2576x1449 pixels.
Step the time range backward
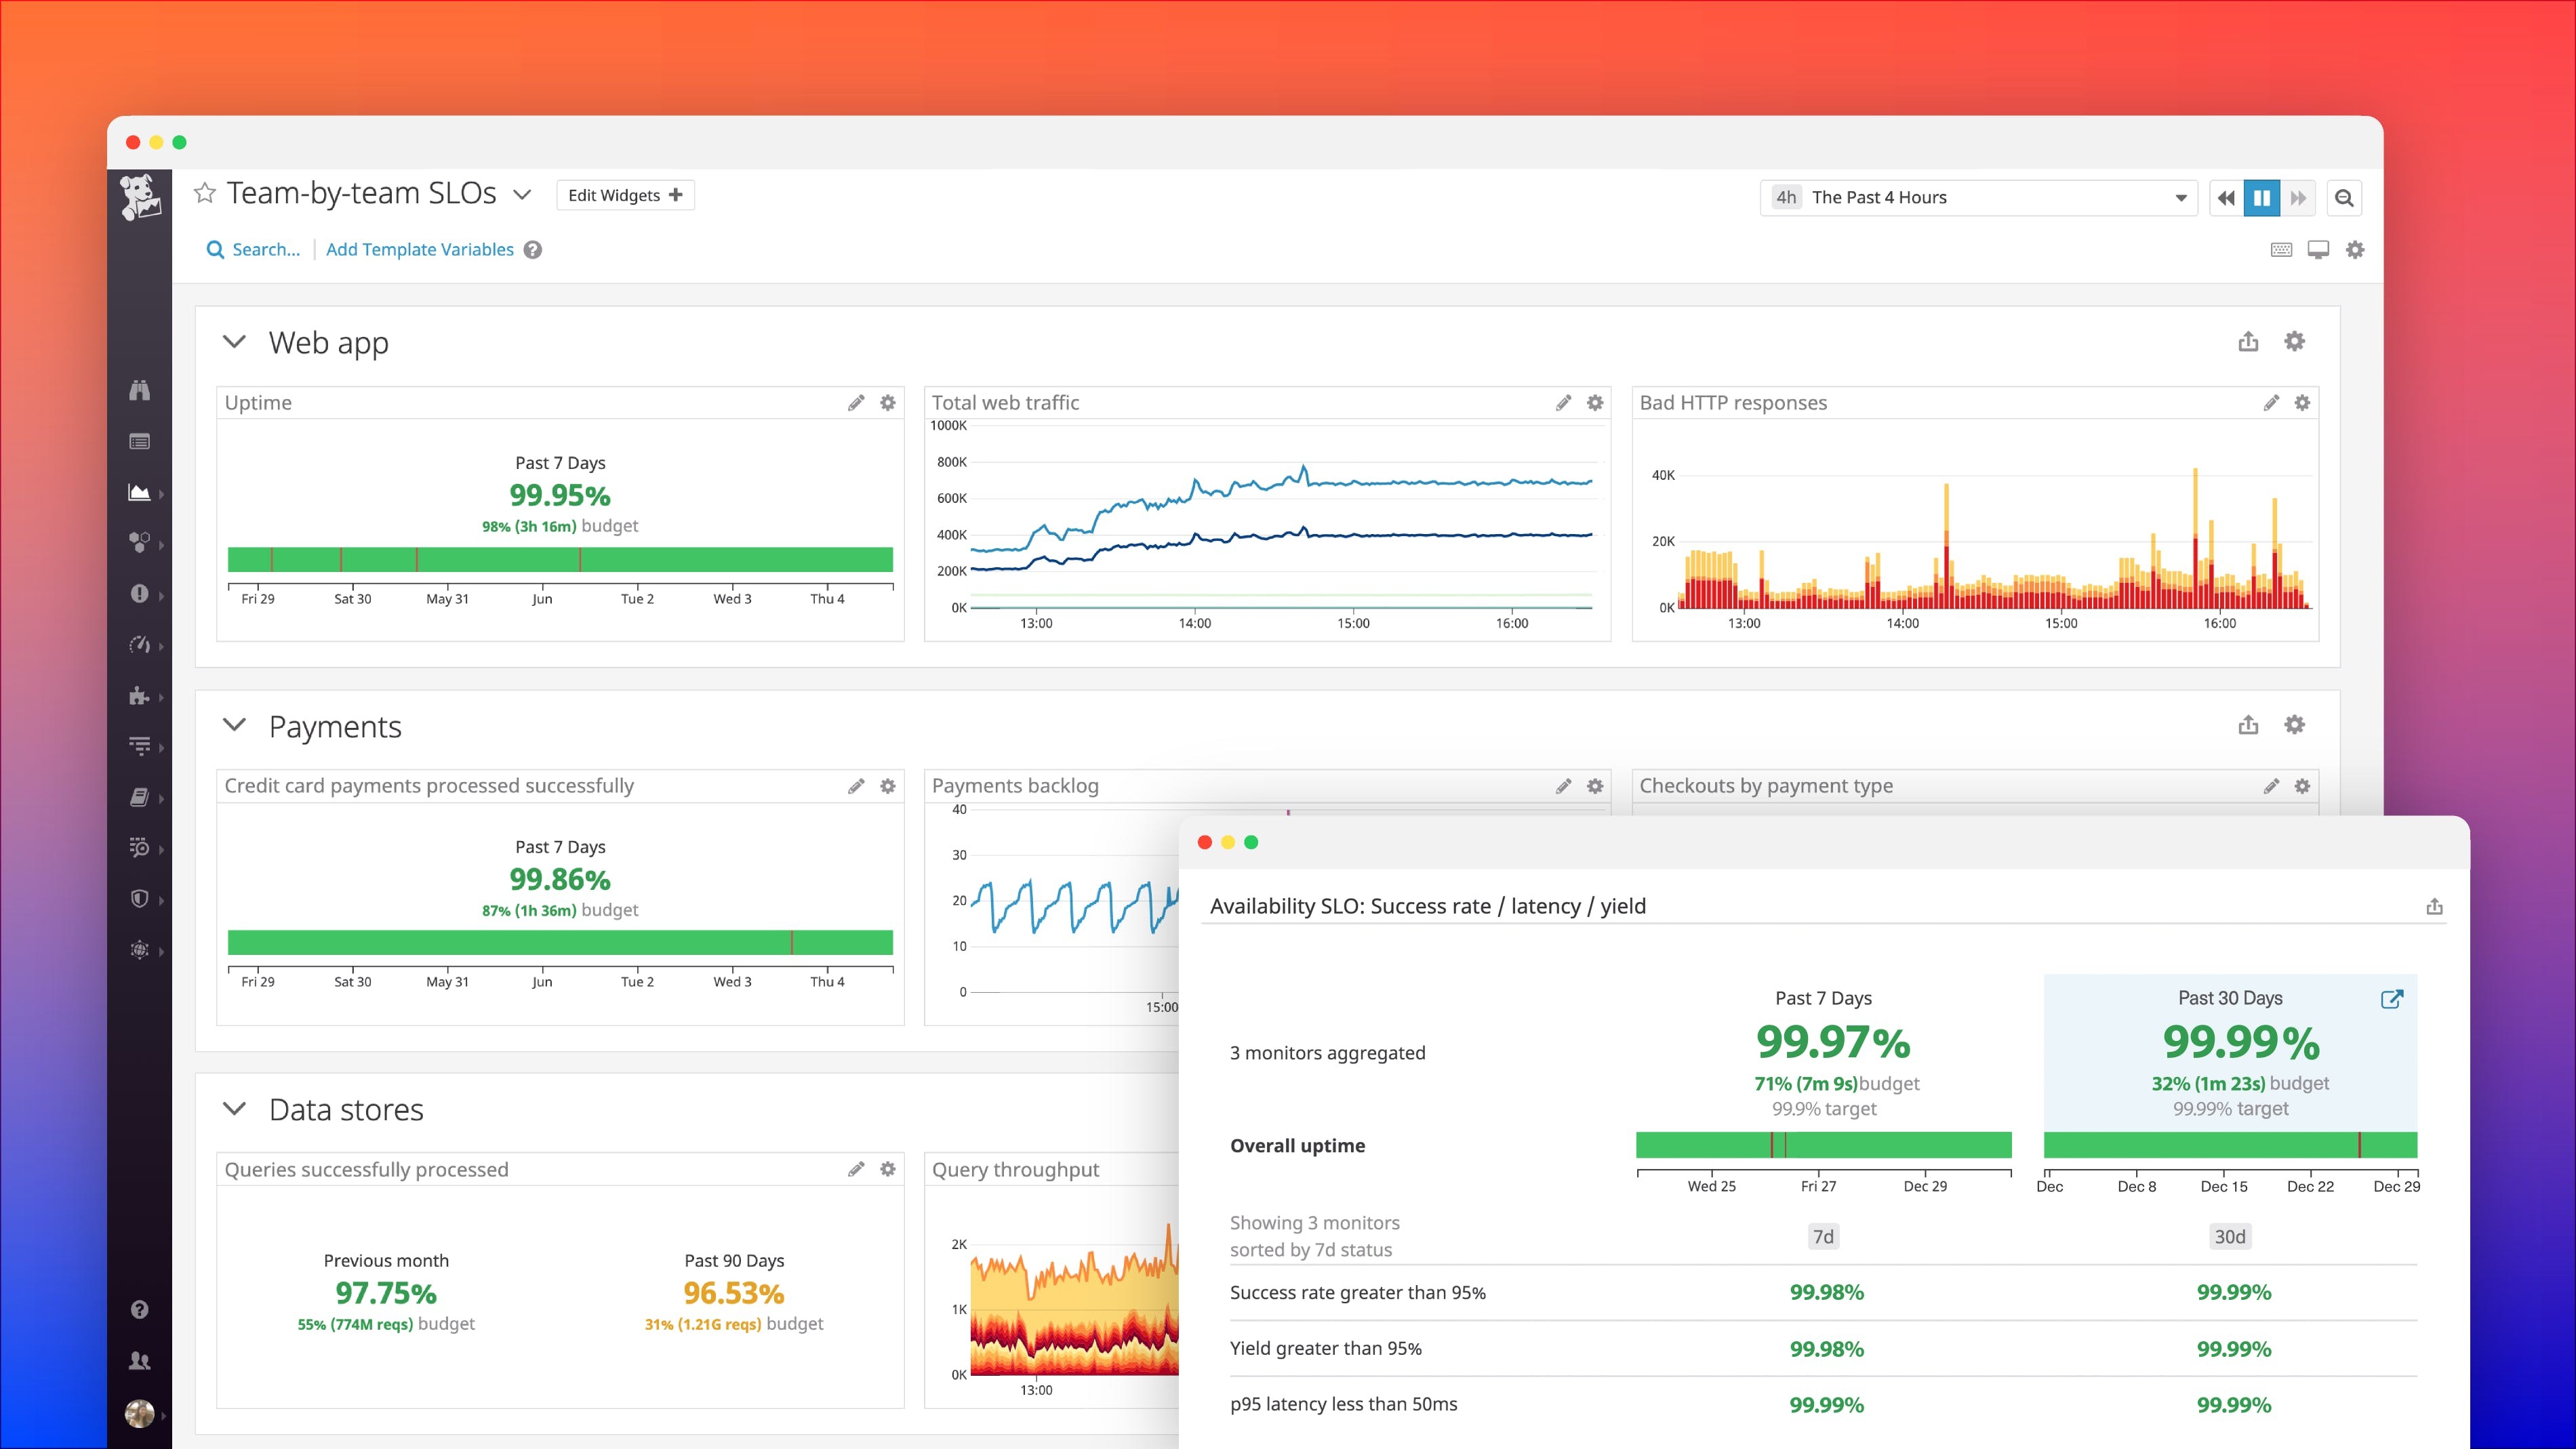(2226, 198)
